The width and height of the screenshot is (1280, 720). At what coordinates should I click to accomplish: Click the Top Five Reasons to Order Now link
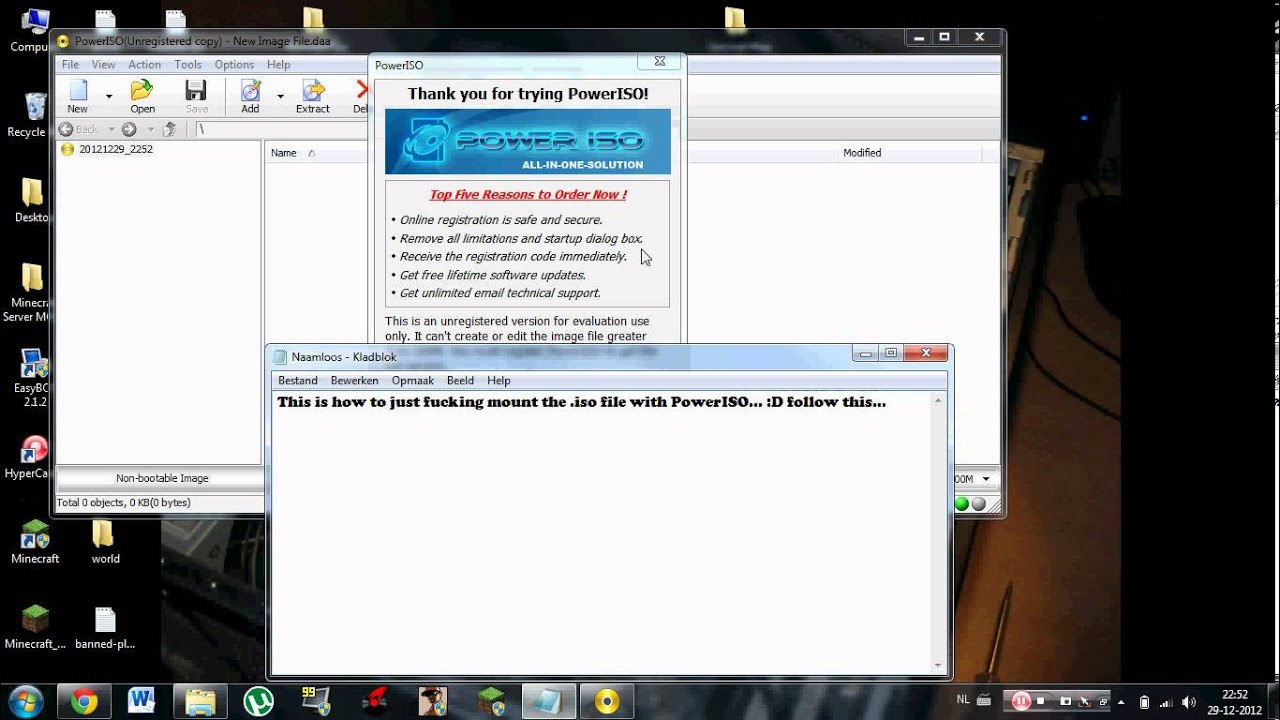point(528,195)
